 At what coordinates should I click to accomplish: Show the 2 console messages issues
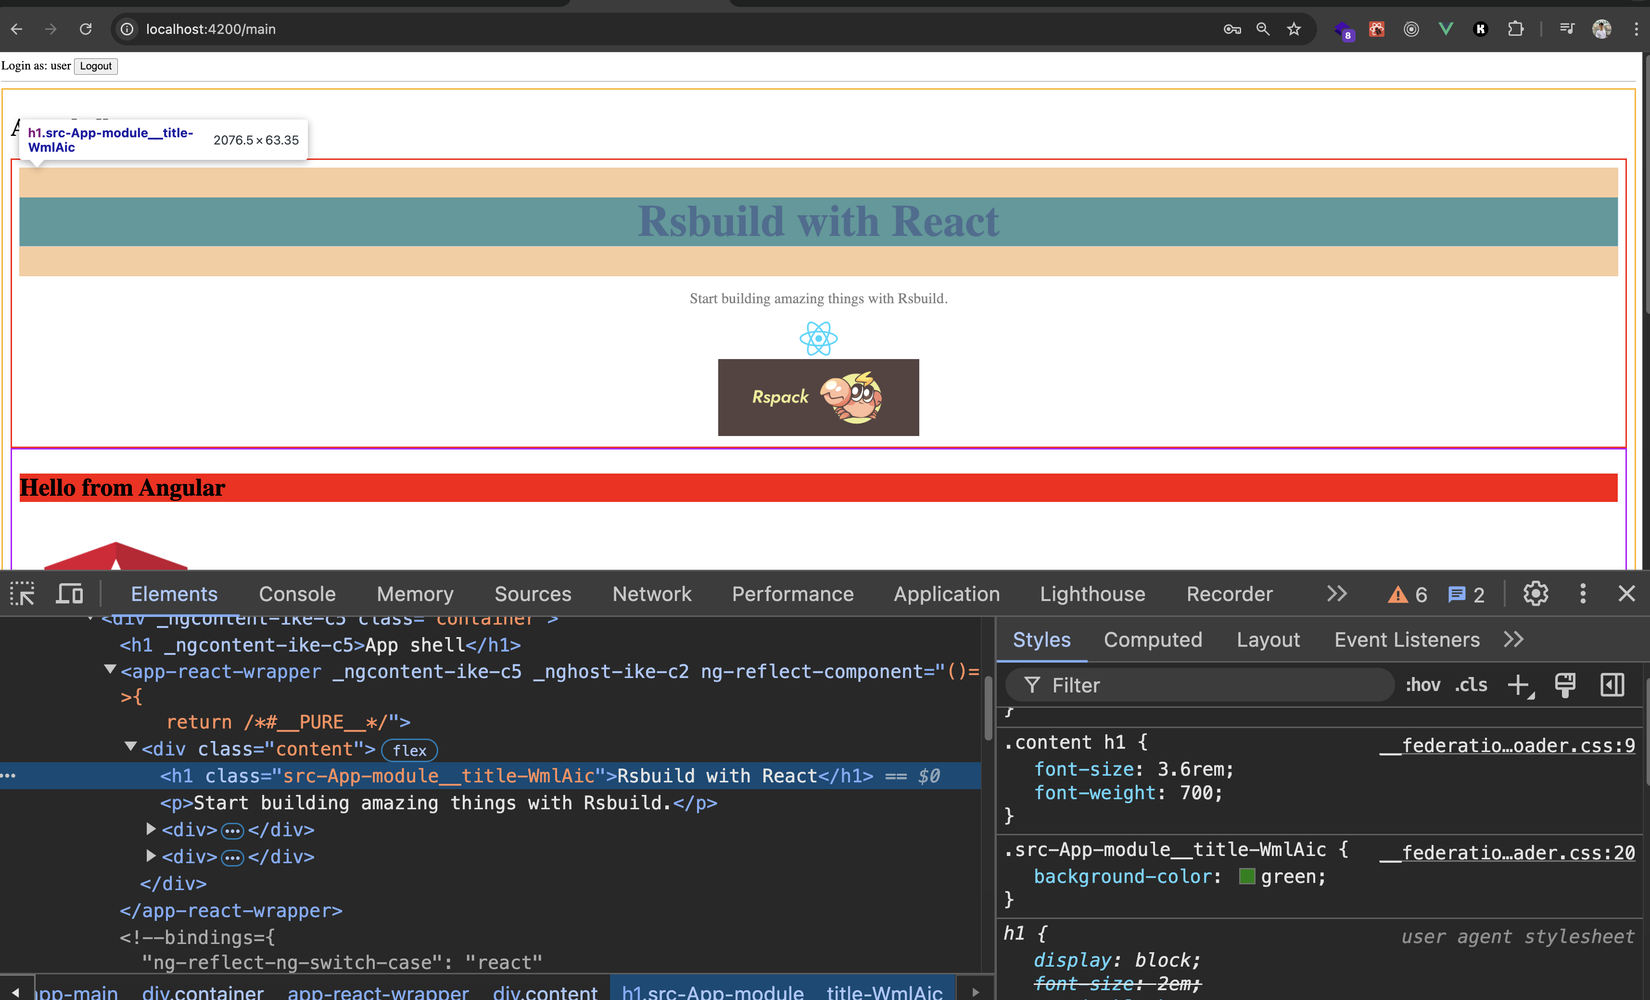tap(1466, 595)
